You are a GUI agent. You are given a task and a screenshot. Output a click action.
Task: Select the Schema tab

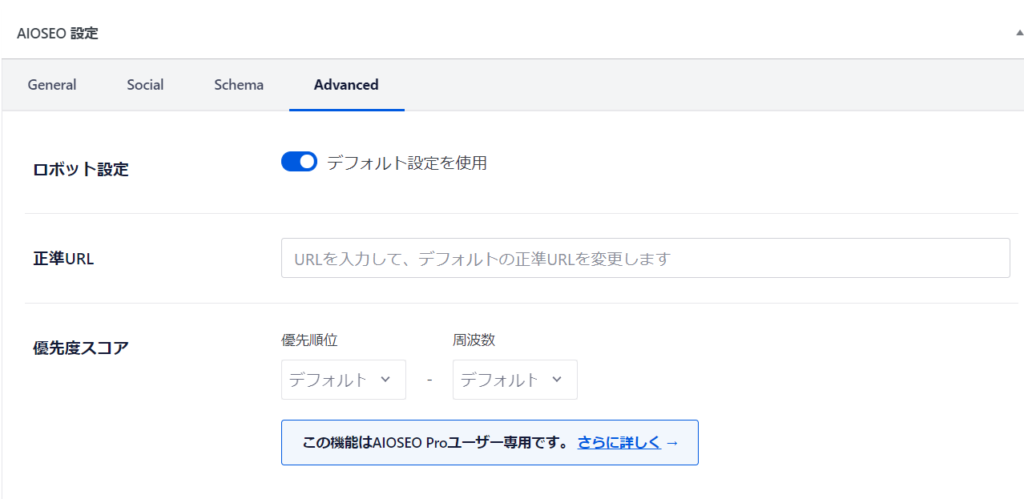(239, 85)
